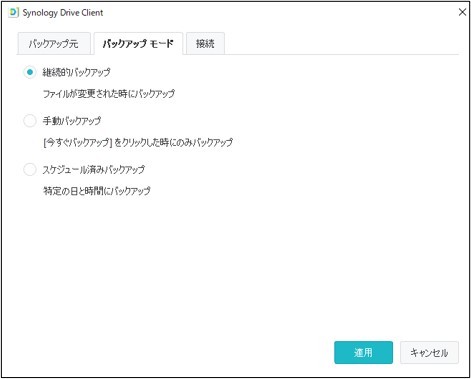The width and height of the screenshot is (471, 379).
Task: Click the Synology Drive Client title text
Action: pyautogui.click(x=63, y=13)
